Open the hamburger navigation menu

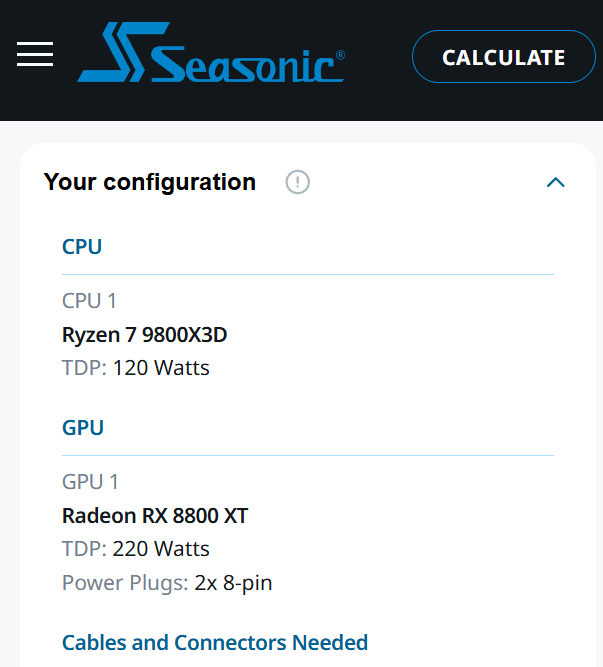pos(35,55)
